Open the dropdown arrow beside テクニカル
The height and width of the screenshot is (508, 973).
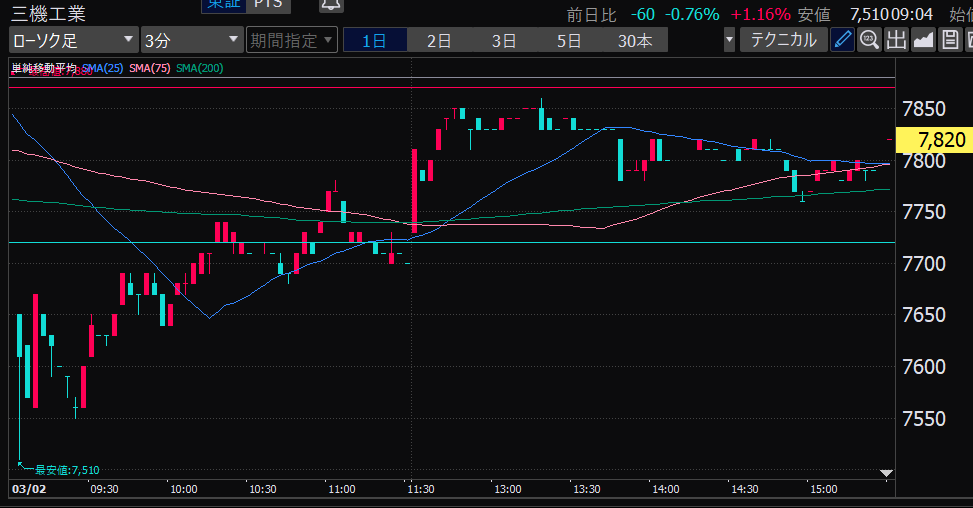pyautogui.click(x=729, y=40)
